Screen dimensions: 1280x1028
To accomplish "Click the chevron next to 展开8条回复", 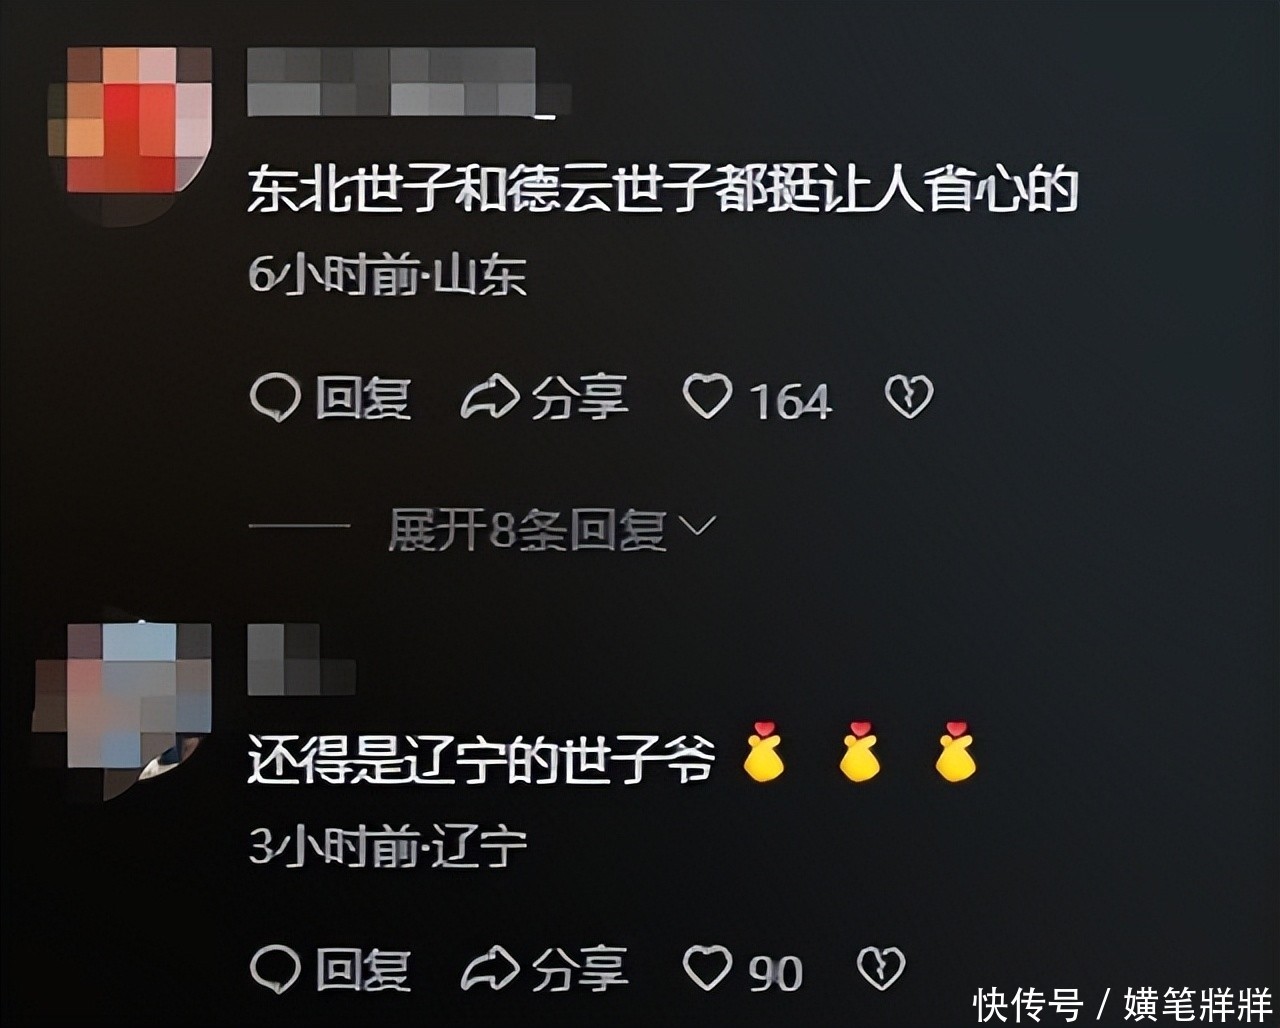I will point(698,526).
